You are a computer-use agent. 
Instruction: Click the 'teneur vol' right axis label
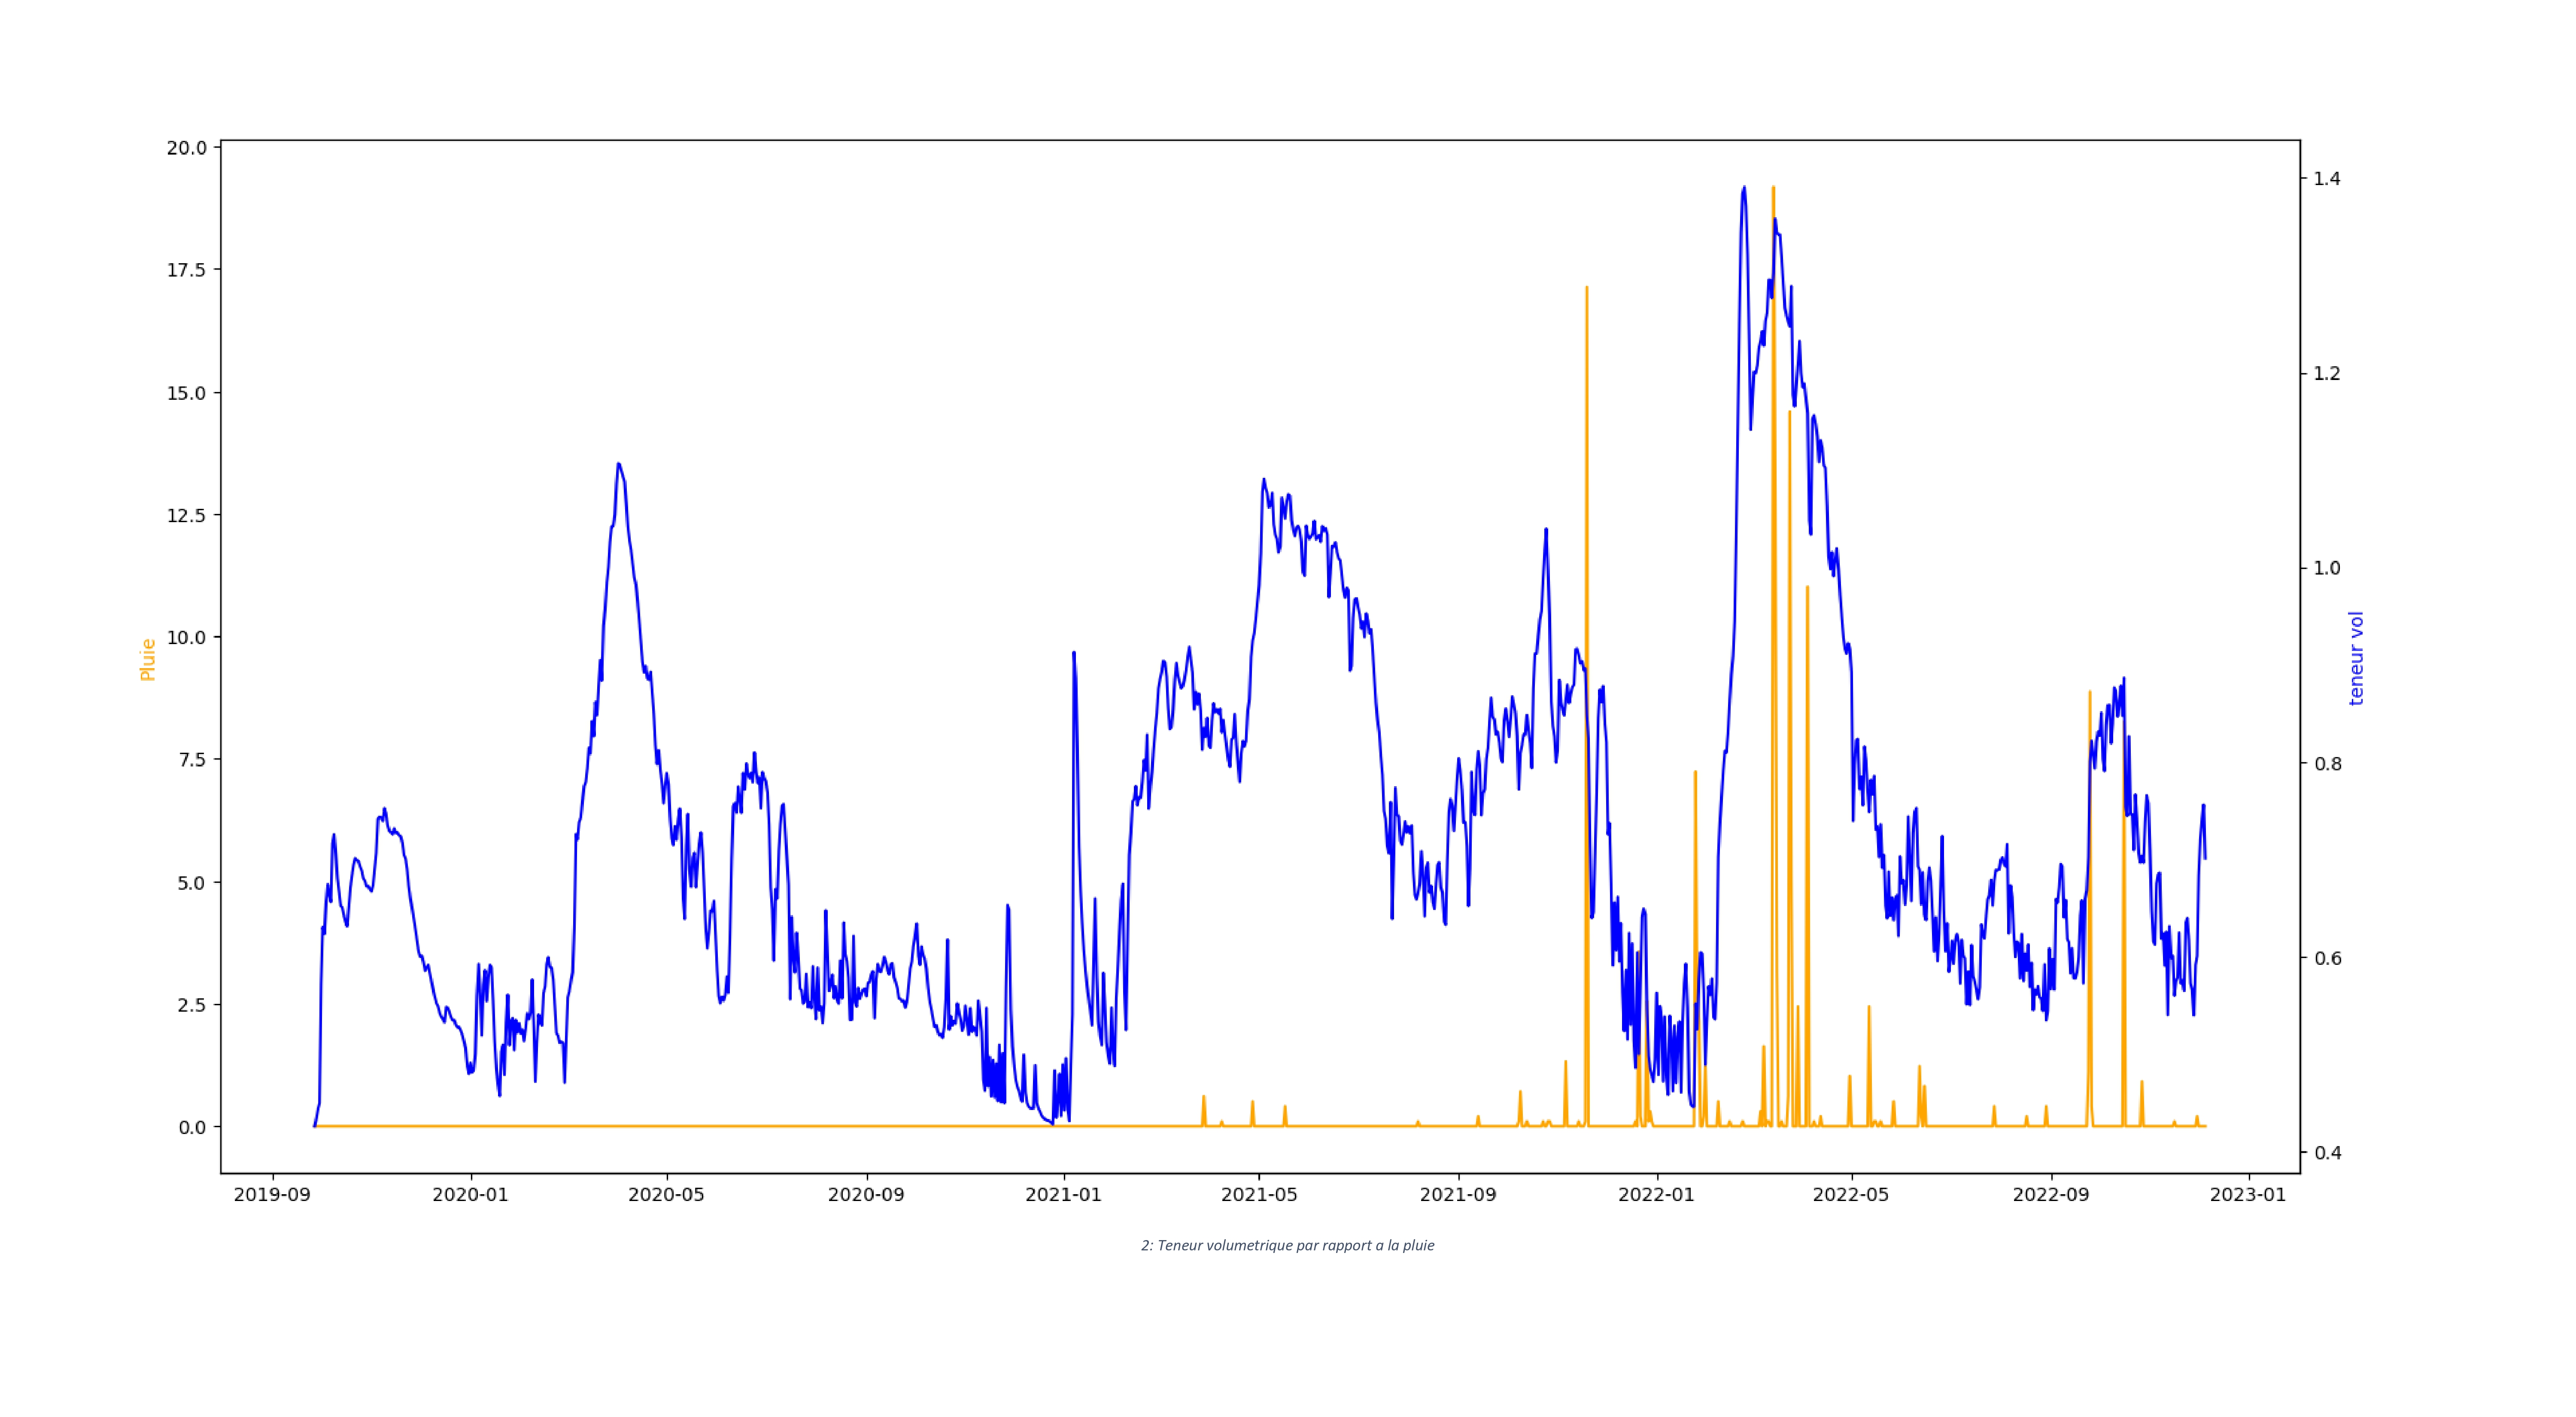pyautogui.click(x=2356, y=658)
